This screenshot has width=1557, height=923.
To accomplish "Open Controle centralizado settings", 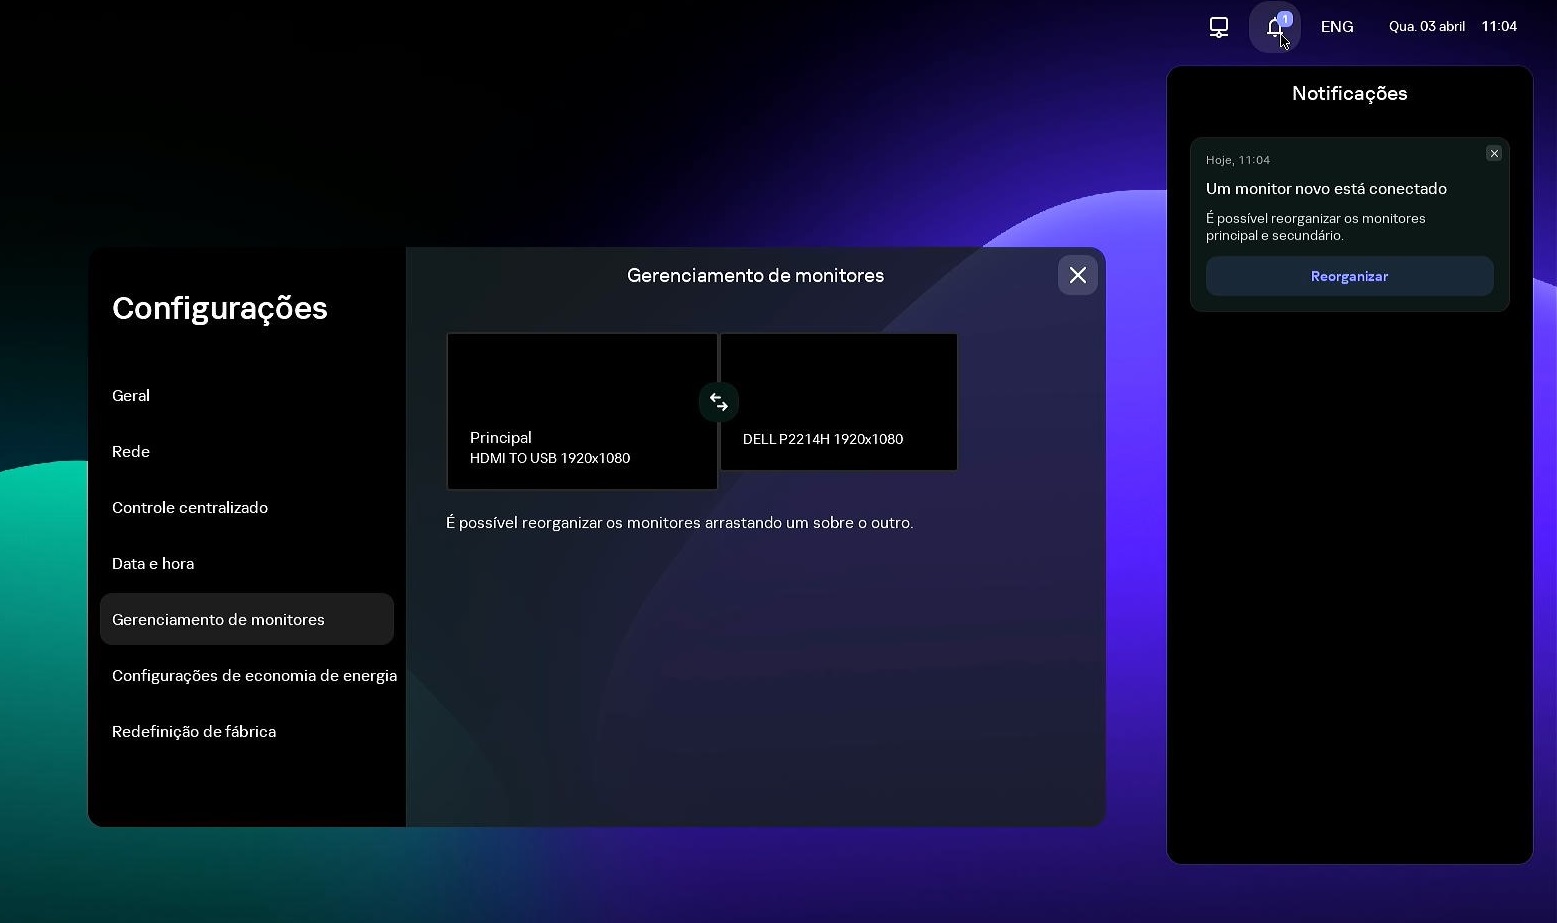I will coord(190,507).
